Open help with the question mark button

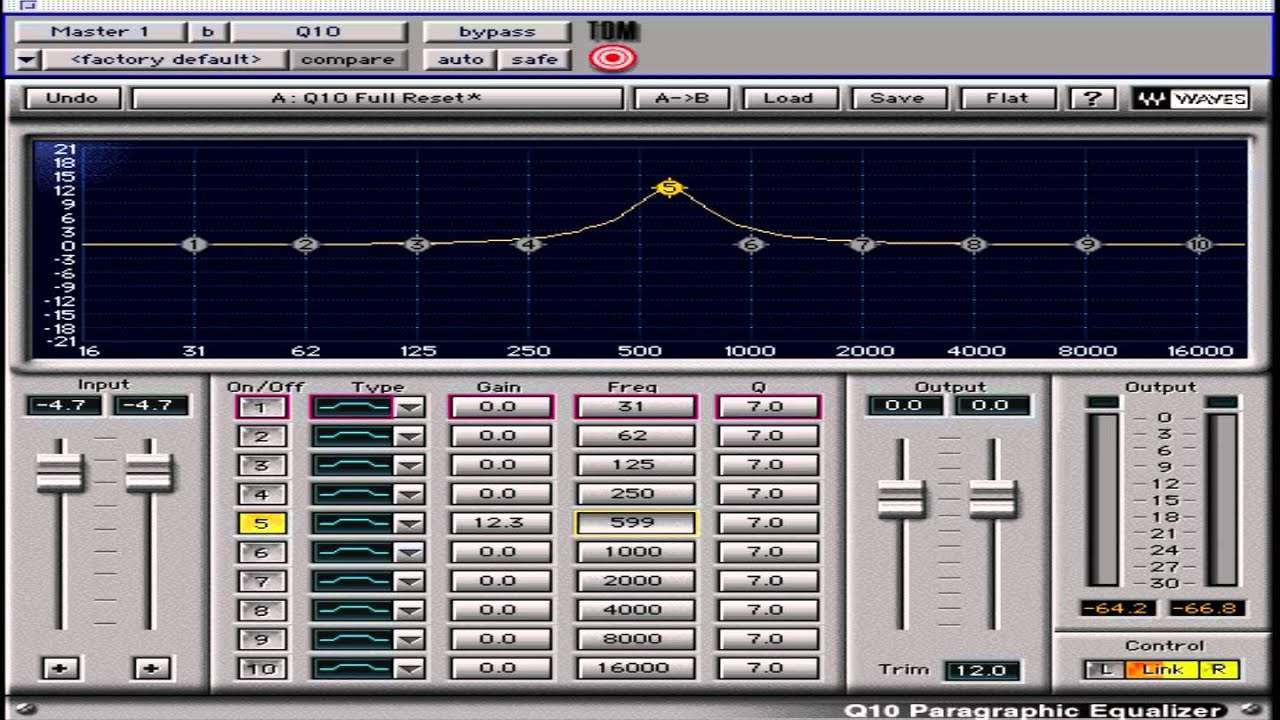click(1092, 98)
